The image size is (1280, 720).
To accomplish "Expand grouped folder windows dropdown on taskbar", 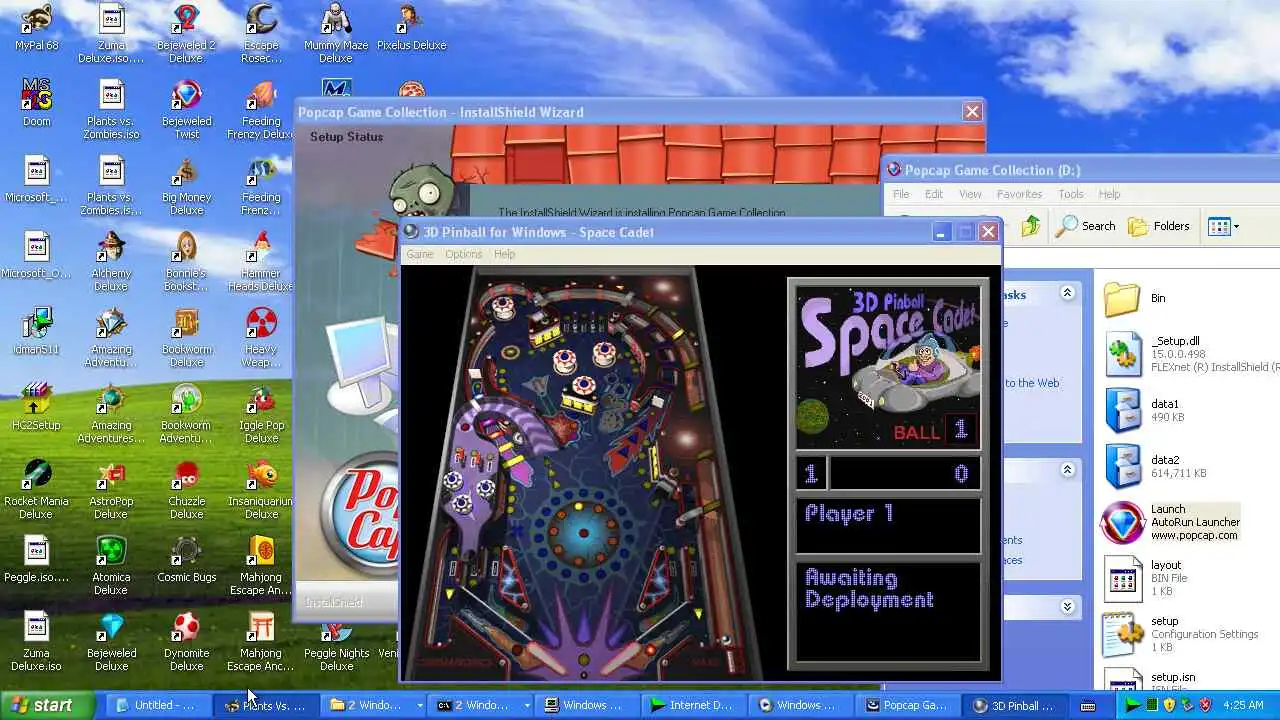I will click(419, 706).
